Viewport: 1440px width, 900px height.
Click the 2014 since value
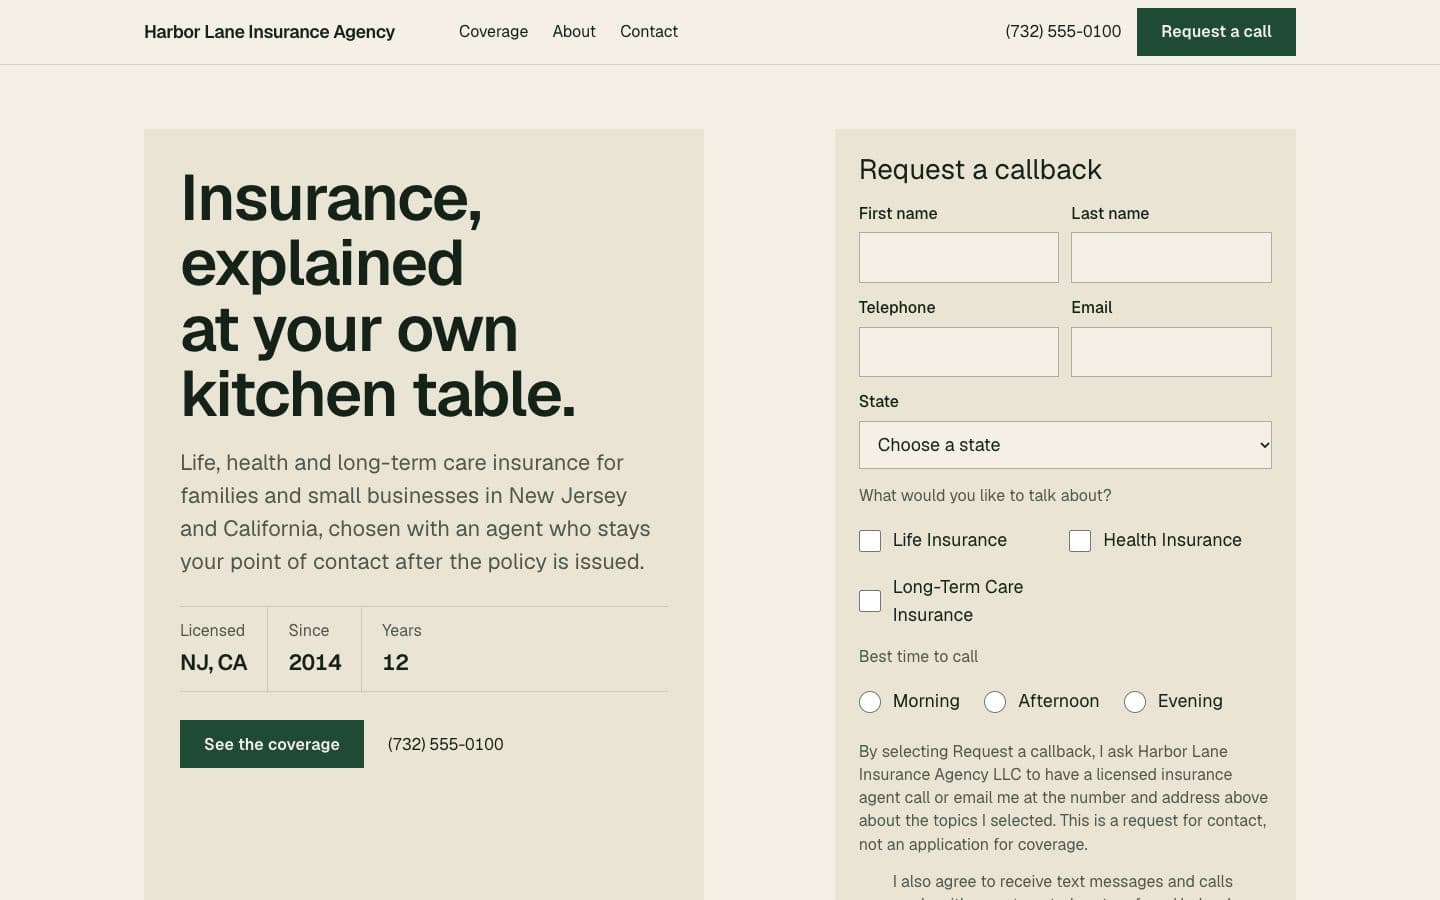pyautogui.click(x=315, y=662)
